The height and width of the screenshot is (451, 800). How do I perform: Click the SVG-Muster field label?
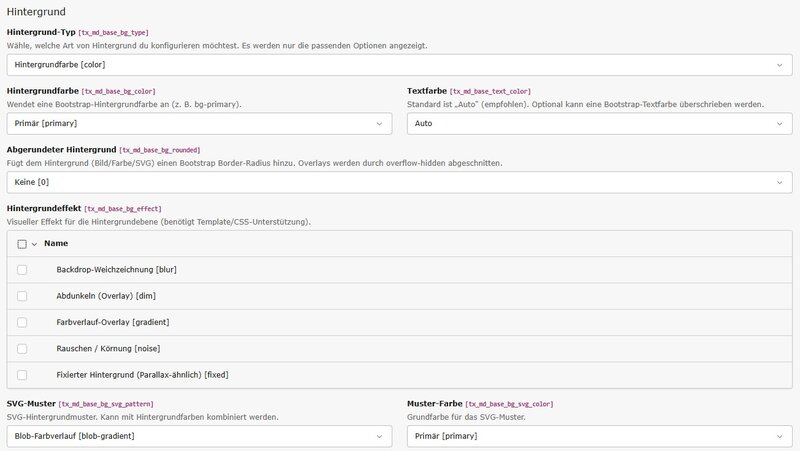31,404
